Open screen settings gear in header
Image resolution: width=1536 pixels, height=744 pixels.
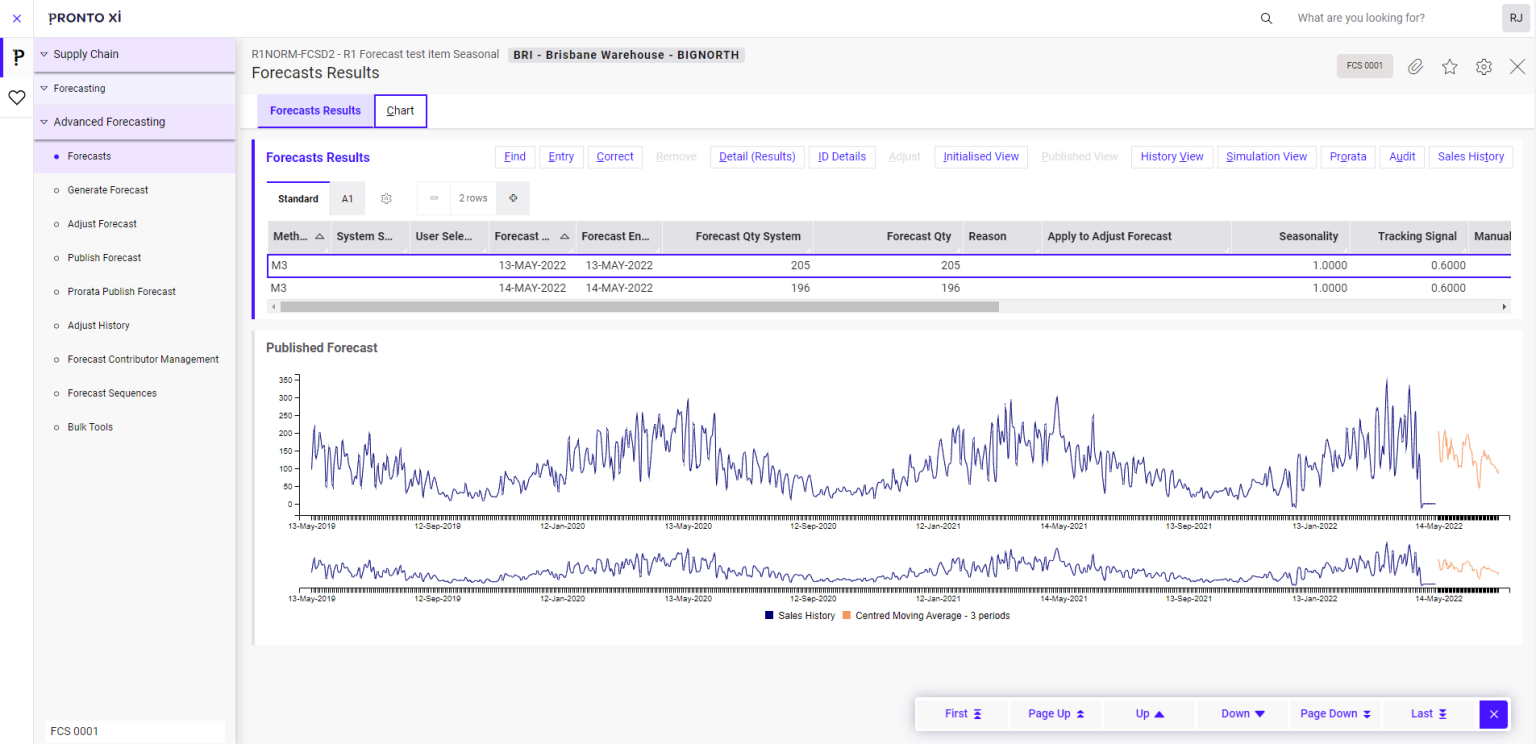1484,66
